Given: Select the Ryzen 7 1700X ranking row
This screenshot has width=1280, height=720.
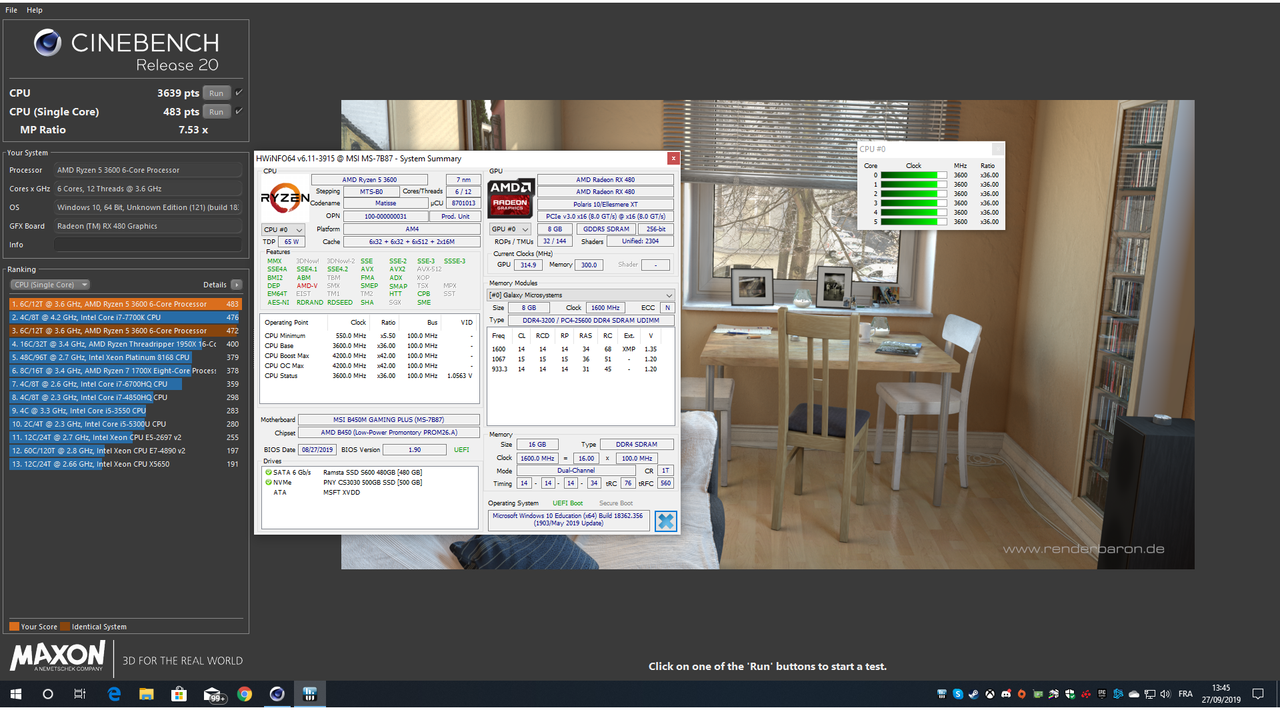Looking at the screenshot, I should (x=125, y=370).
